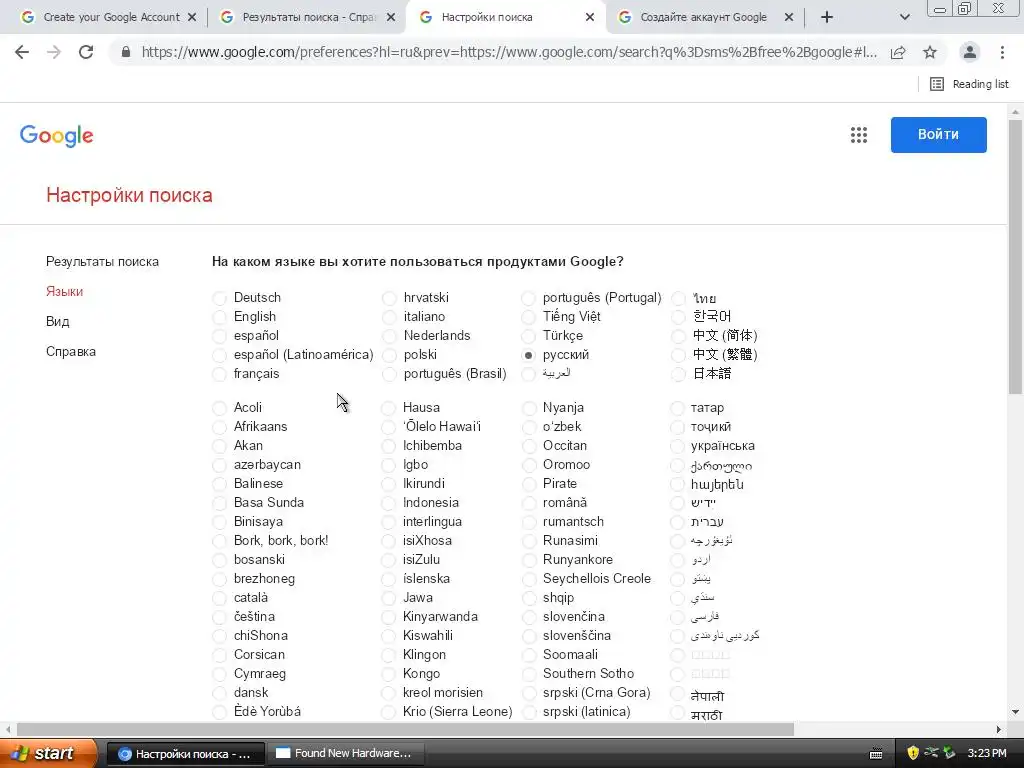Click the Google logo
The image size is (1024, 768).
pos(57,136)
